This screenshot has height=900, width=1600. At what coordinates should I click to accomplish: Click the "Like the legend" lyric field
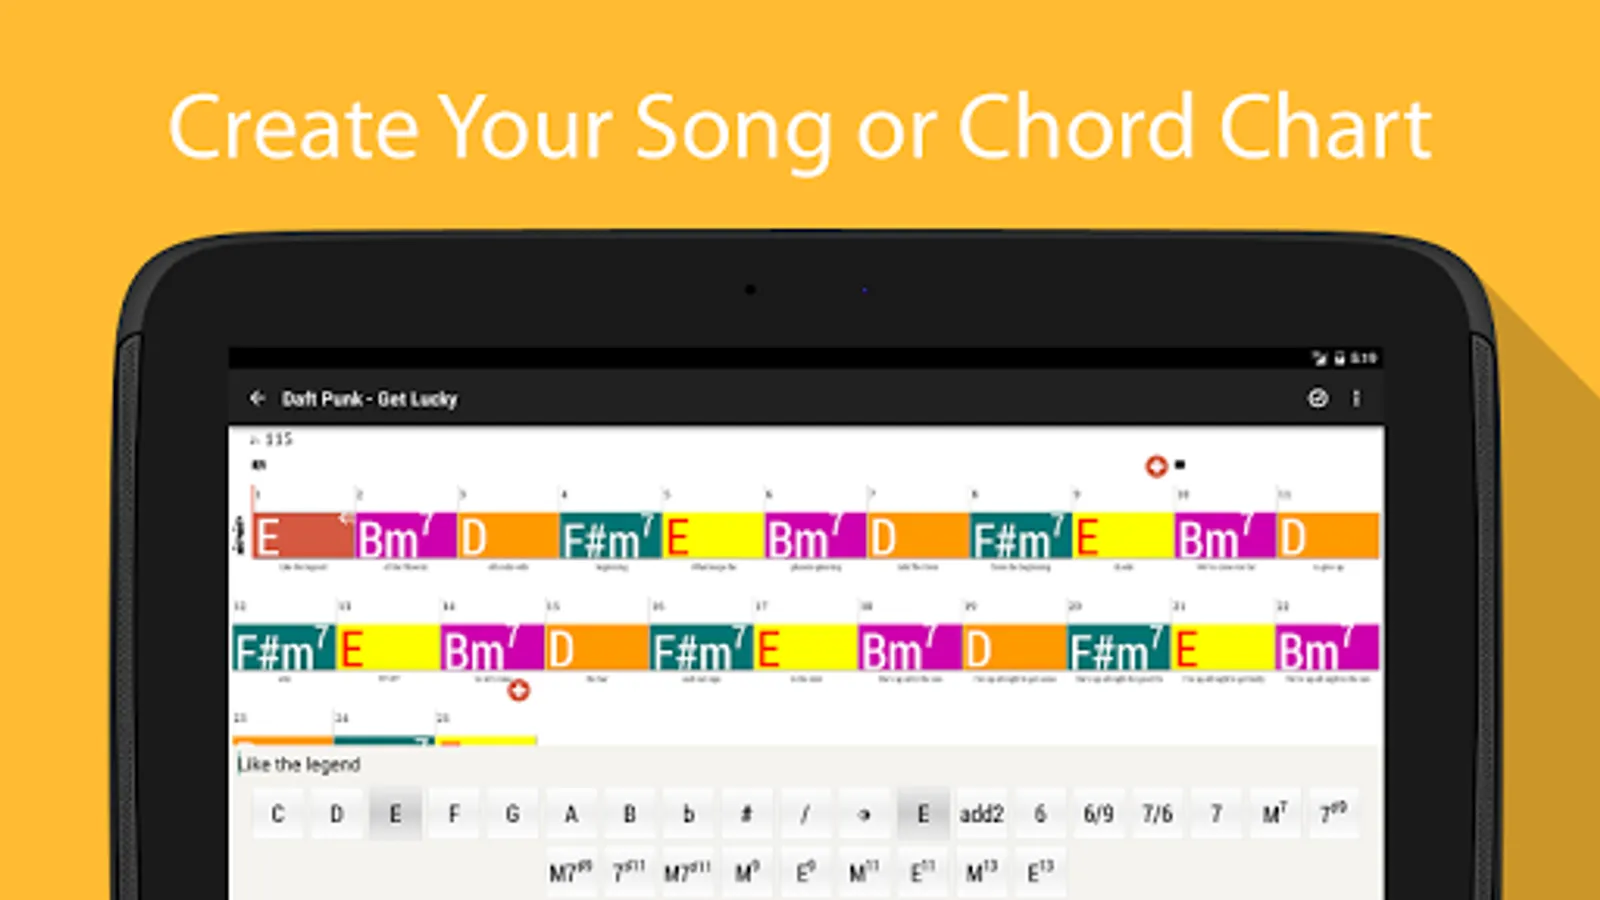(x=299, y=765)
